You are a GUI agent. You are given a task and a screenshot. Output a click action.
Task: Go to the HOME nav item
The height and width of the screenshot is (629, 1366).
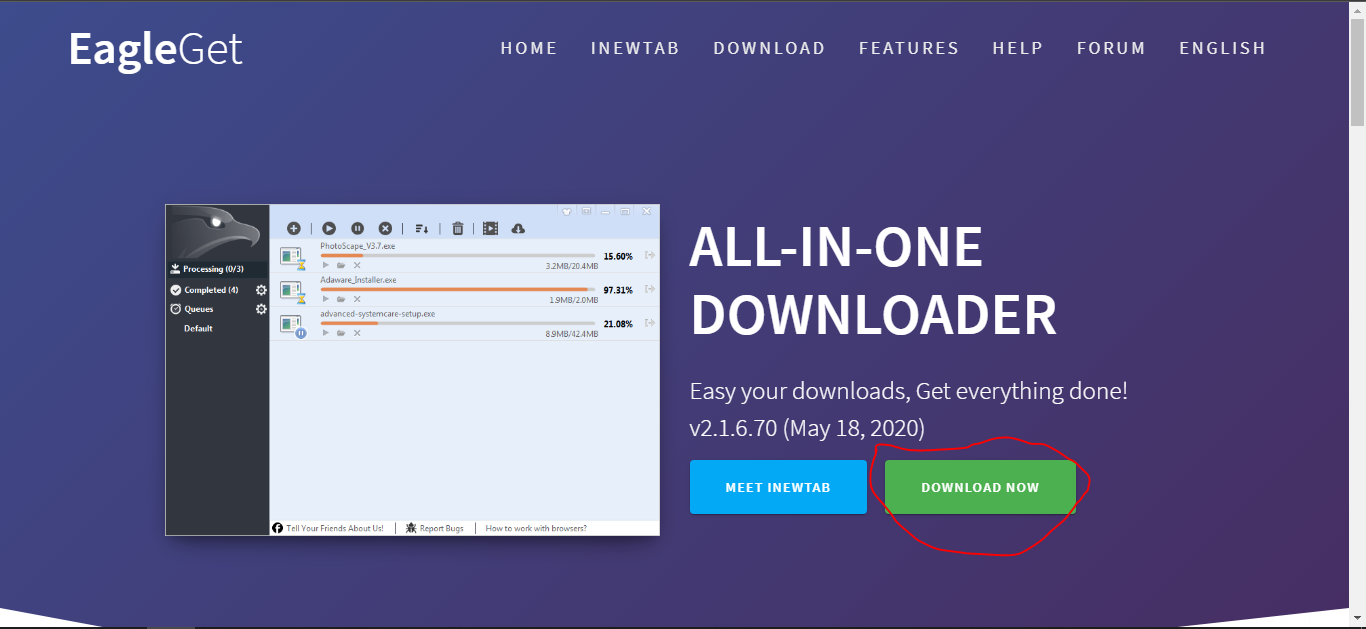coord(529,48)
